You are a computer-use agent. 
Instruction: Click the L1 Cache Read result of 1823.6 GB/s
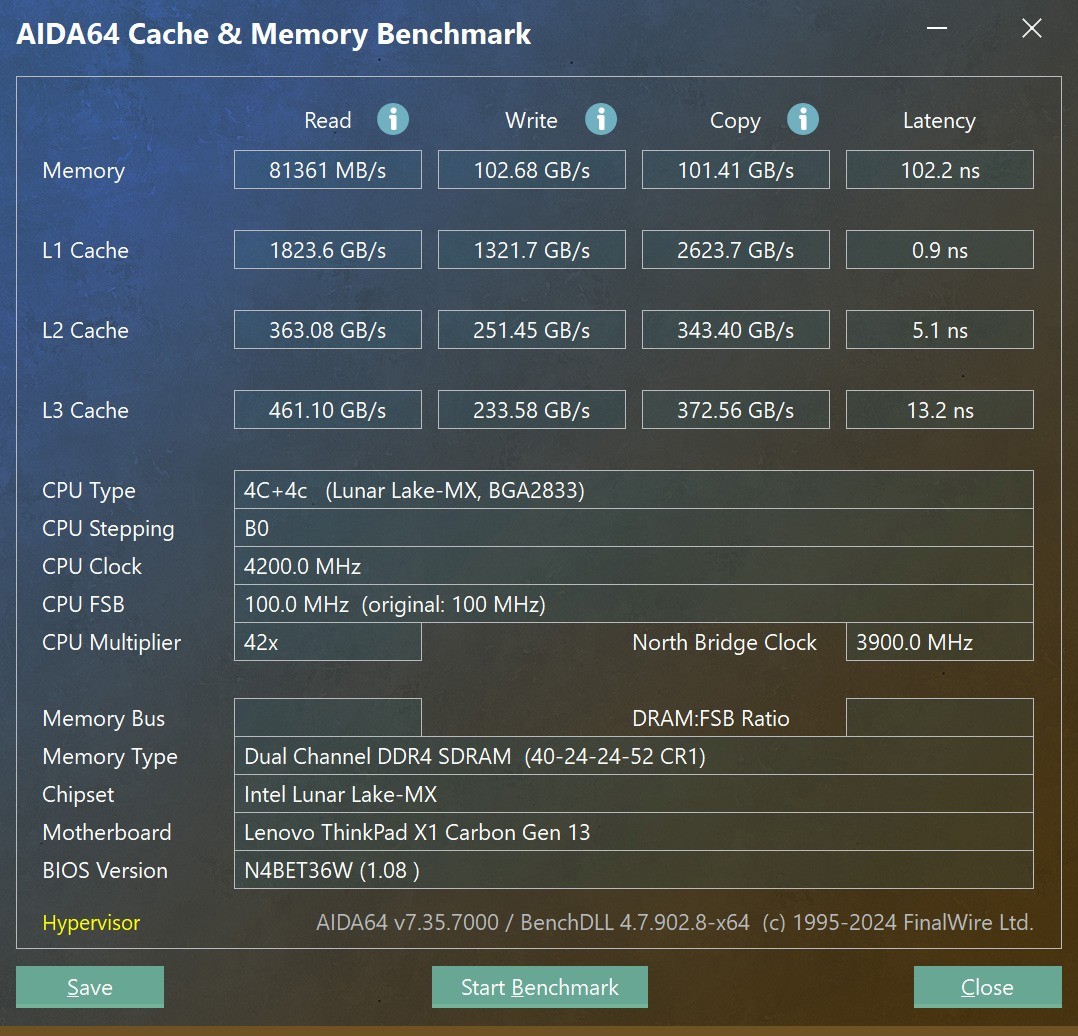click(327, 249)
